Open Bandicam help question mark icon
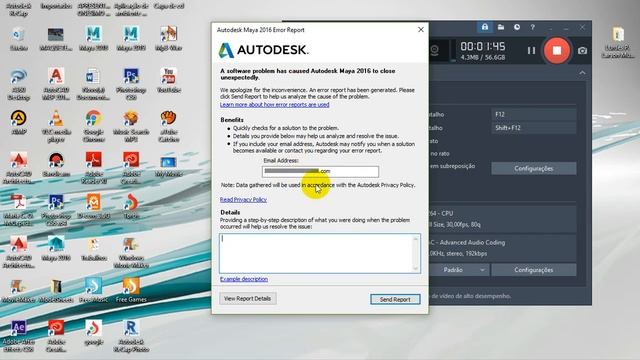 [532, 27]
